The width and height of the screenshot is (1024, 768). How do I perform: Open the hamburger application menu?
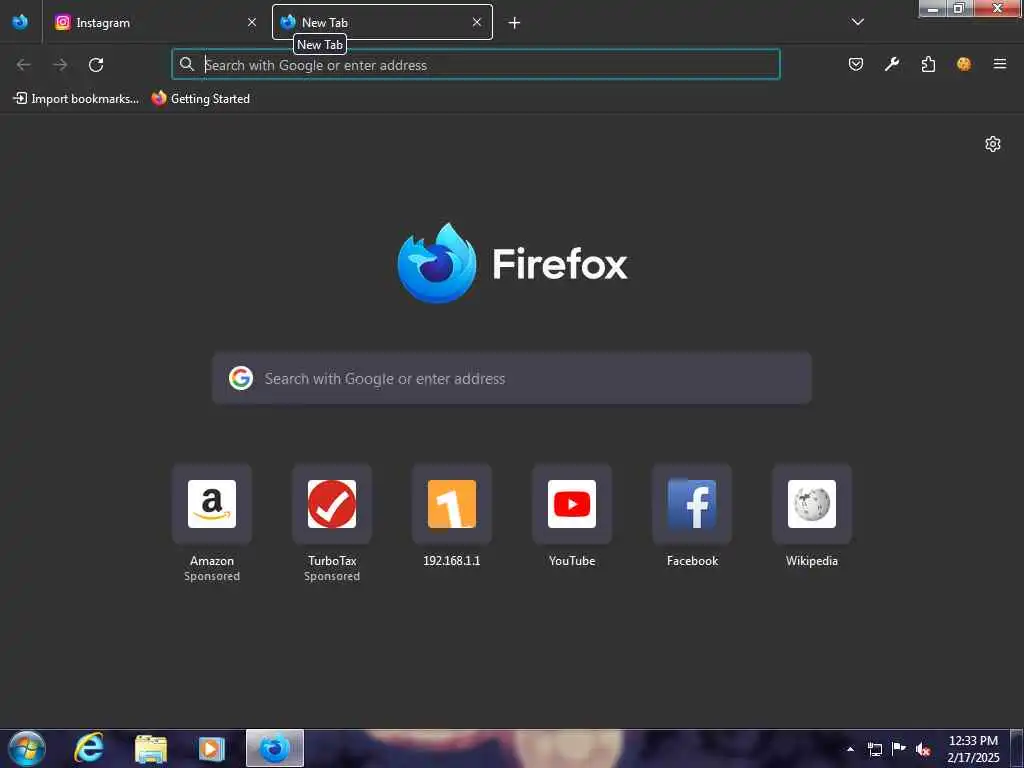(x=1000, y=64)
